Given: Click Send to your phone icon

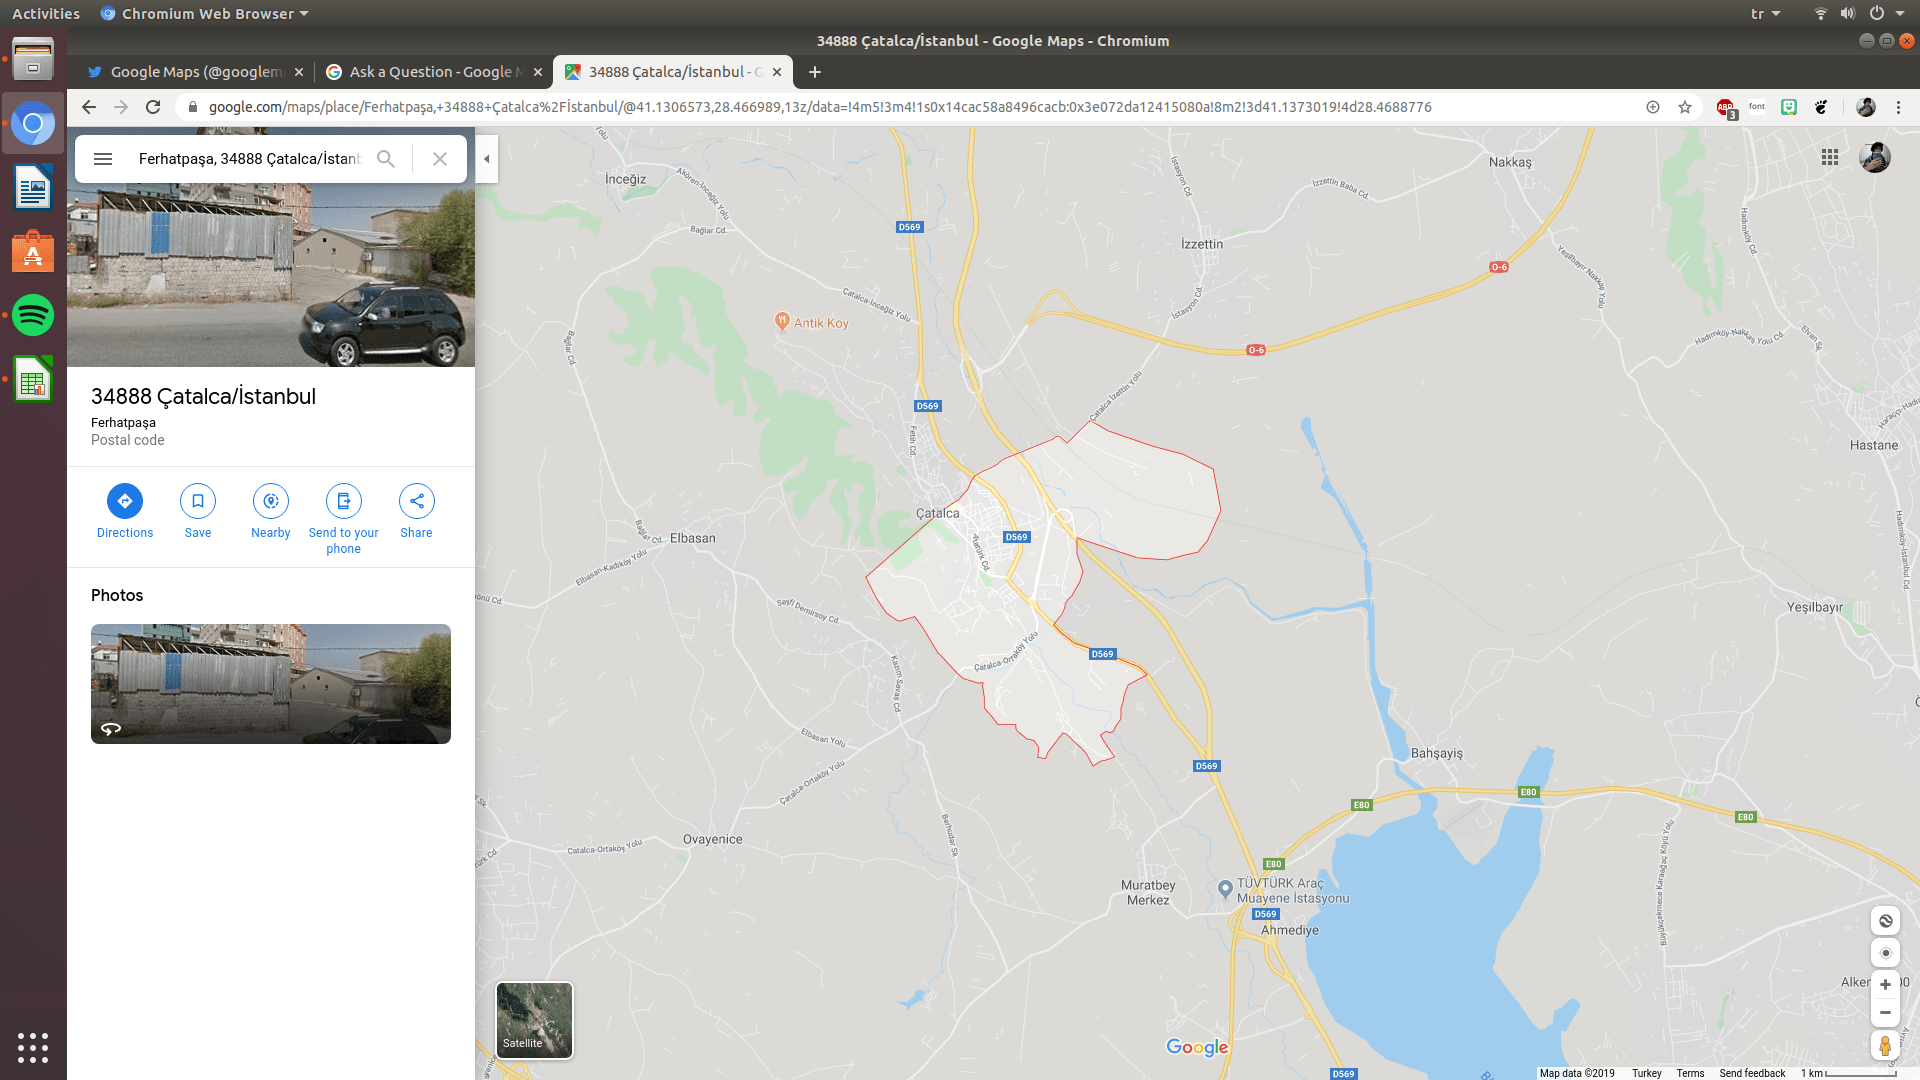Looking at the screenshot, I should pos(343,501).
